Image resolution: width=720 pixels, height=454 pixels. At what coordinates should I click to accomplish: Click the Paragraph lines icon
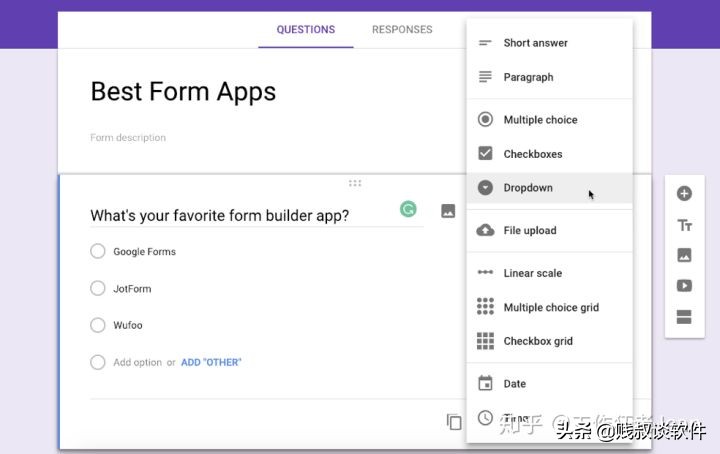click(x=485, y=77)
